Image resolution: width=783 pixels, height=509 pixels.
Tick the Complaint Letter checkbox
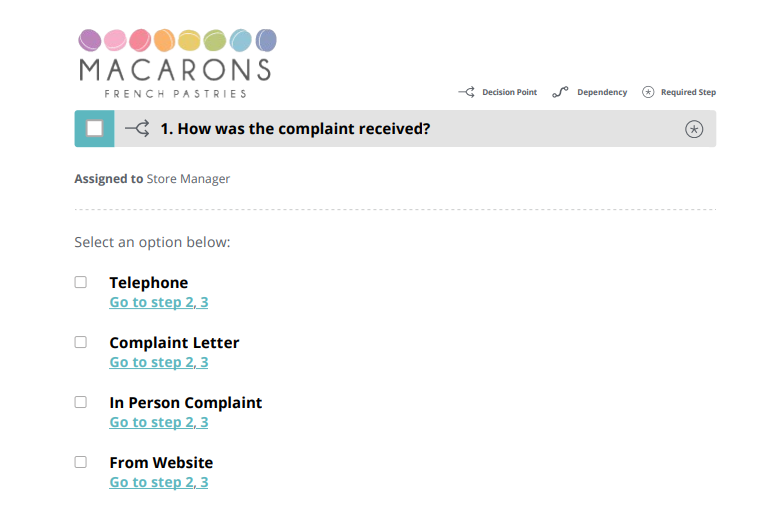(80, 342)
